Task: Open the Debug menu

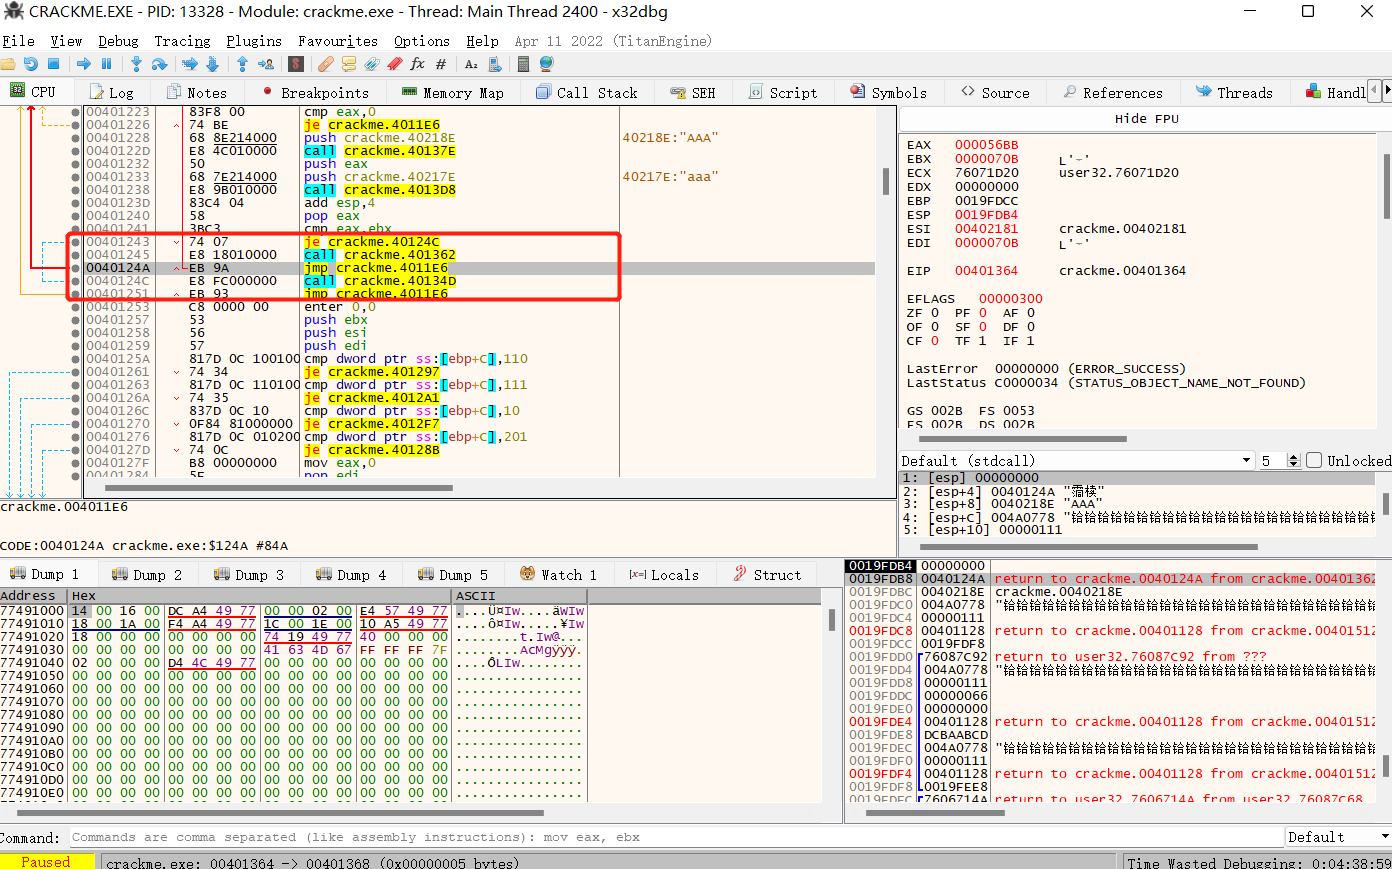Action: 118,41
